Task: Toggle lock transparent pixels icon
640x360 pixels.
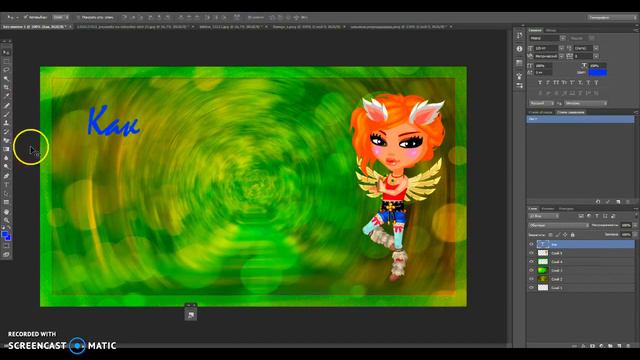Action: (x=550, y=235)
